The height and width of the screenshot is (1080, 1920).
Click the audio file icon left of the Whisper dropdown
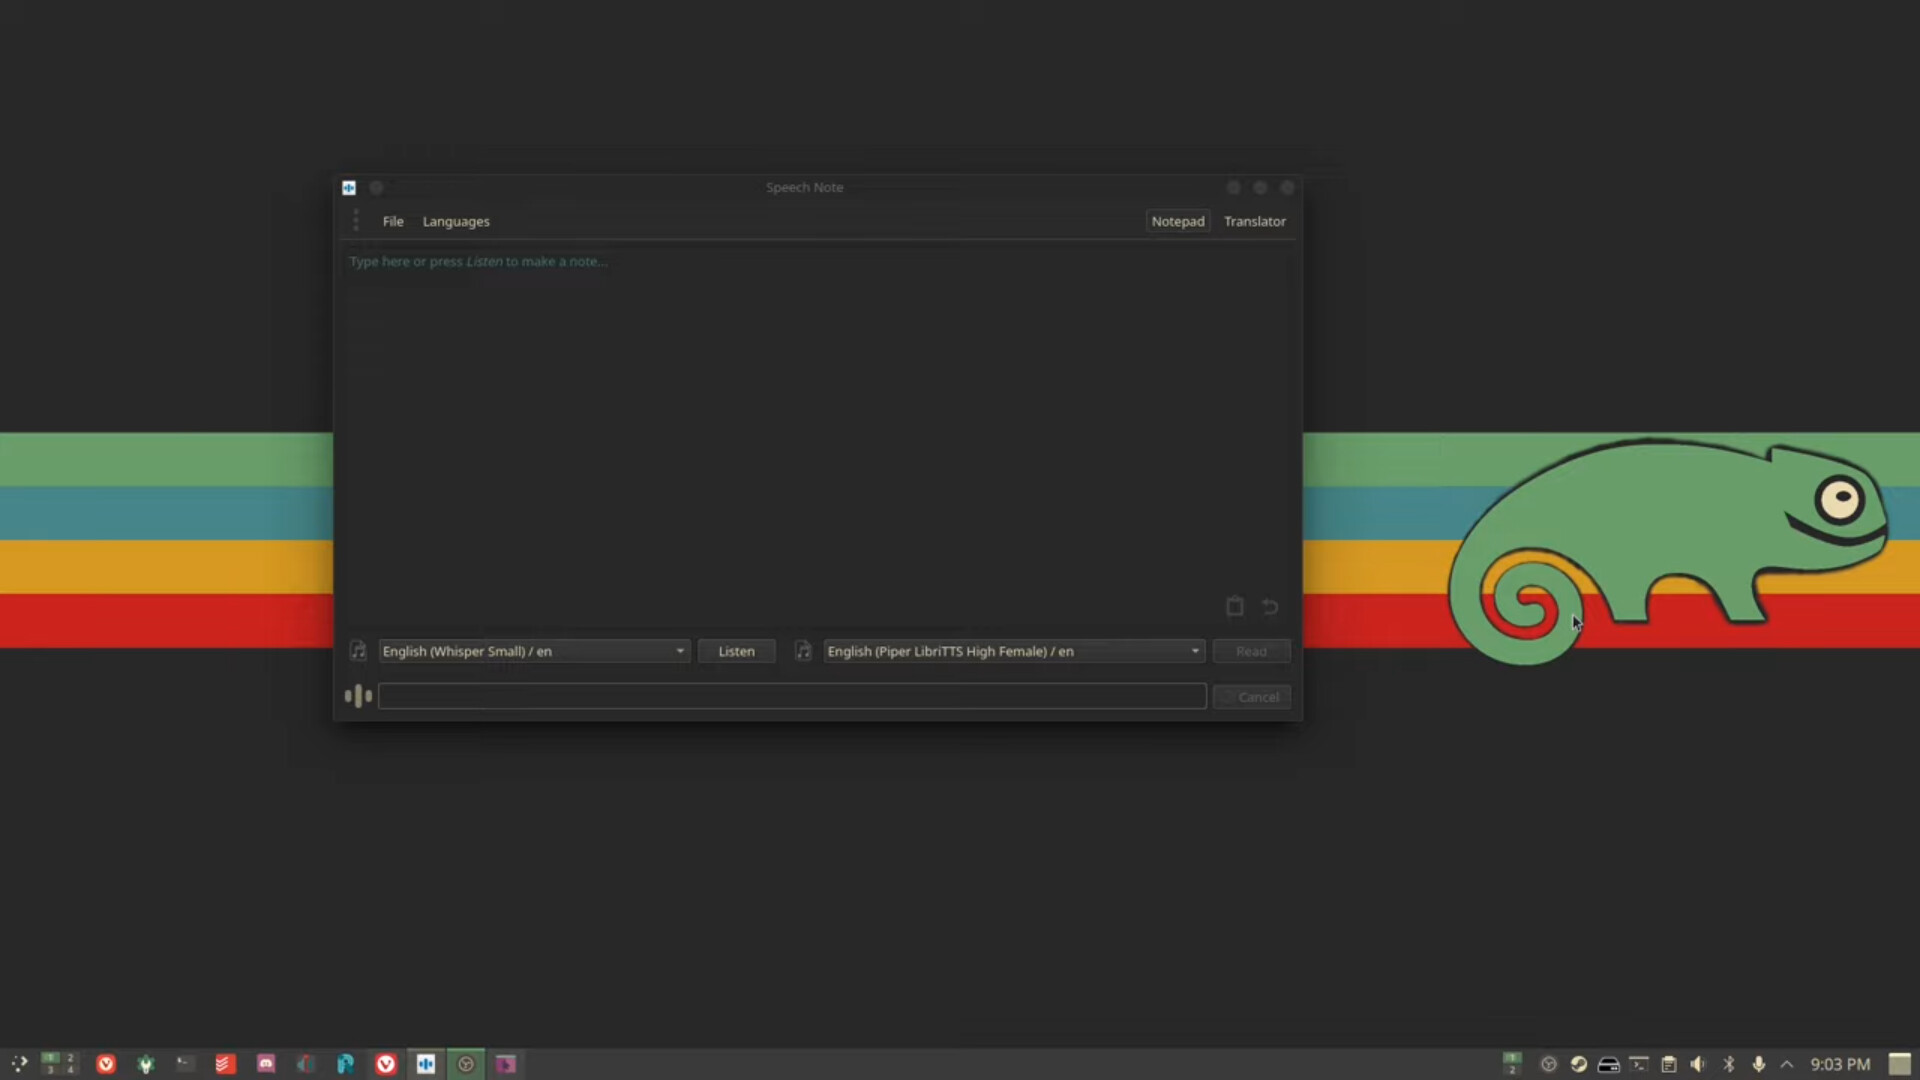click(x=358, y=651)
